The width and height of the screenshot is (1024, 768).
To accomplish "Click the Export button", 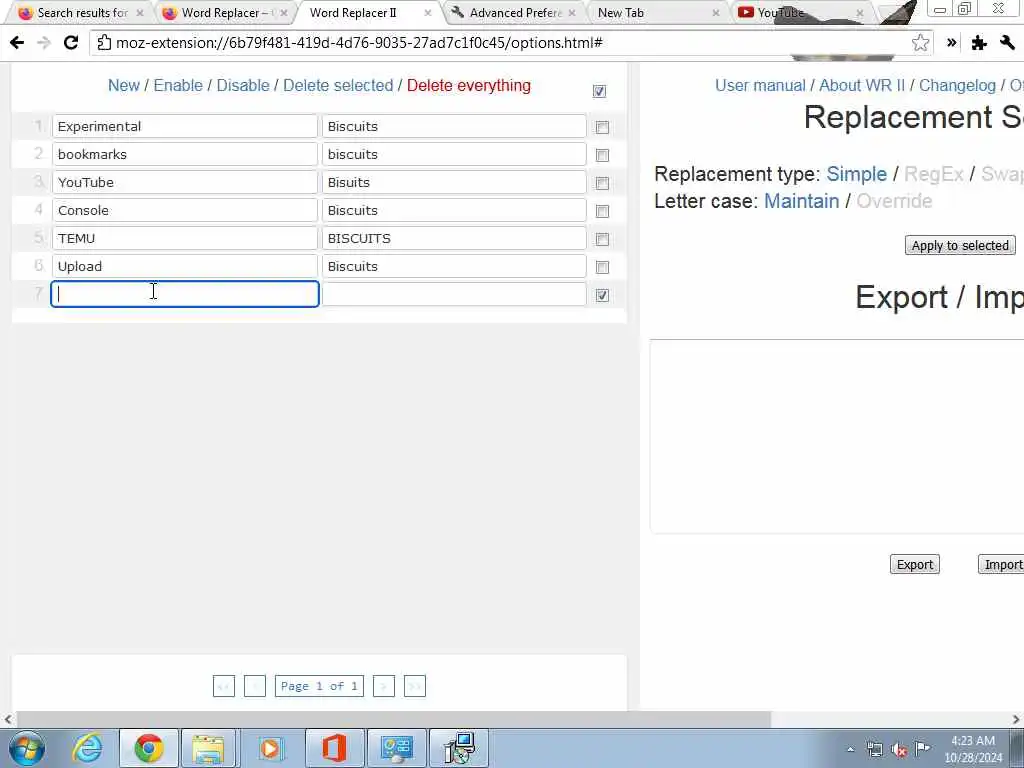I will pos(914,565).
